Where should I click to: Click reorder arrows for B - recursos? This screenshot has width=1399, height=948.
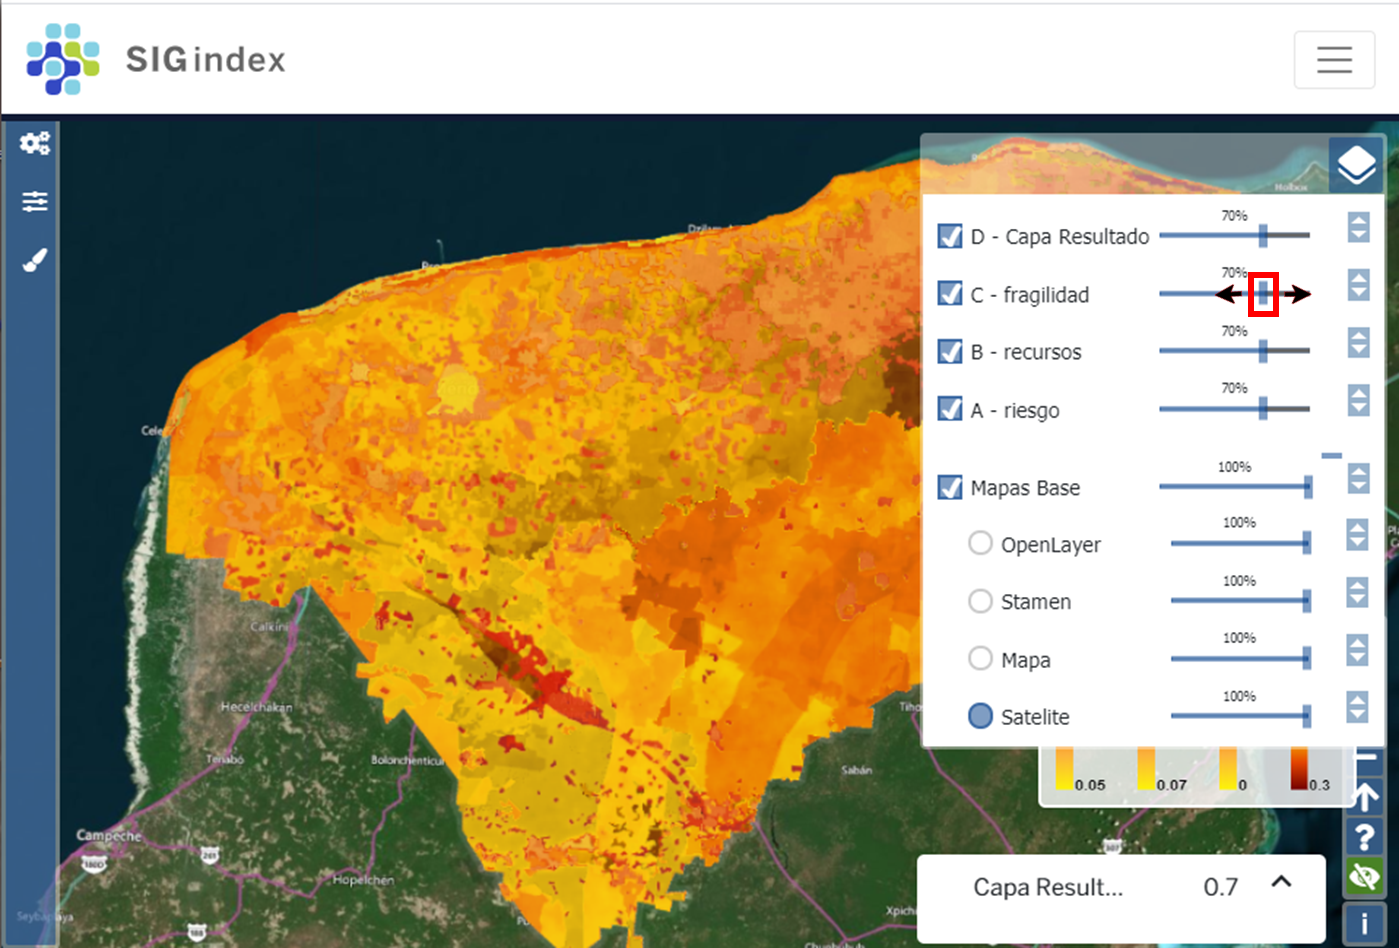(x=1358, y=343)
